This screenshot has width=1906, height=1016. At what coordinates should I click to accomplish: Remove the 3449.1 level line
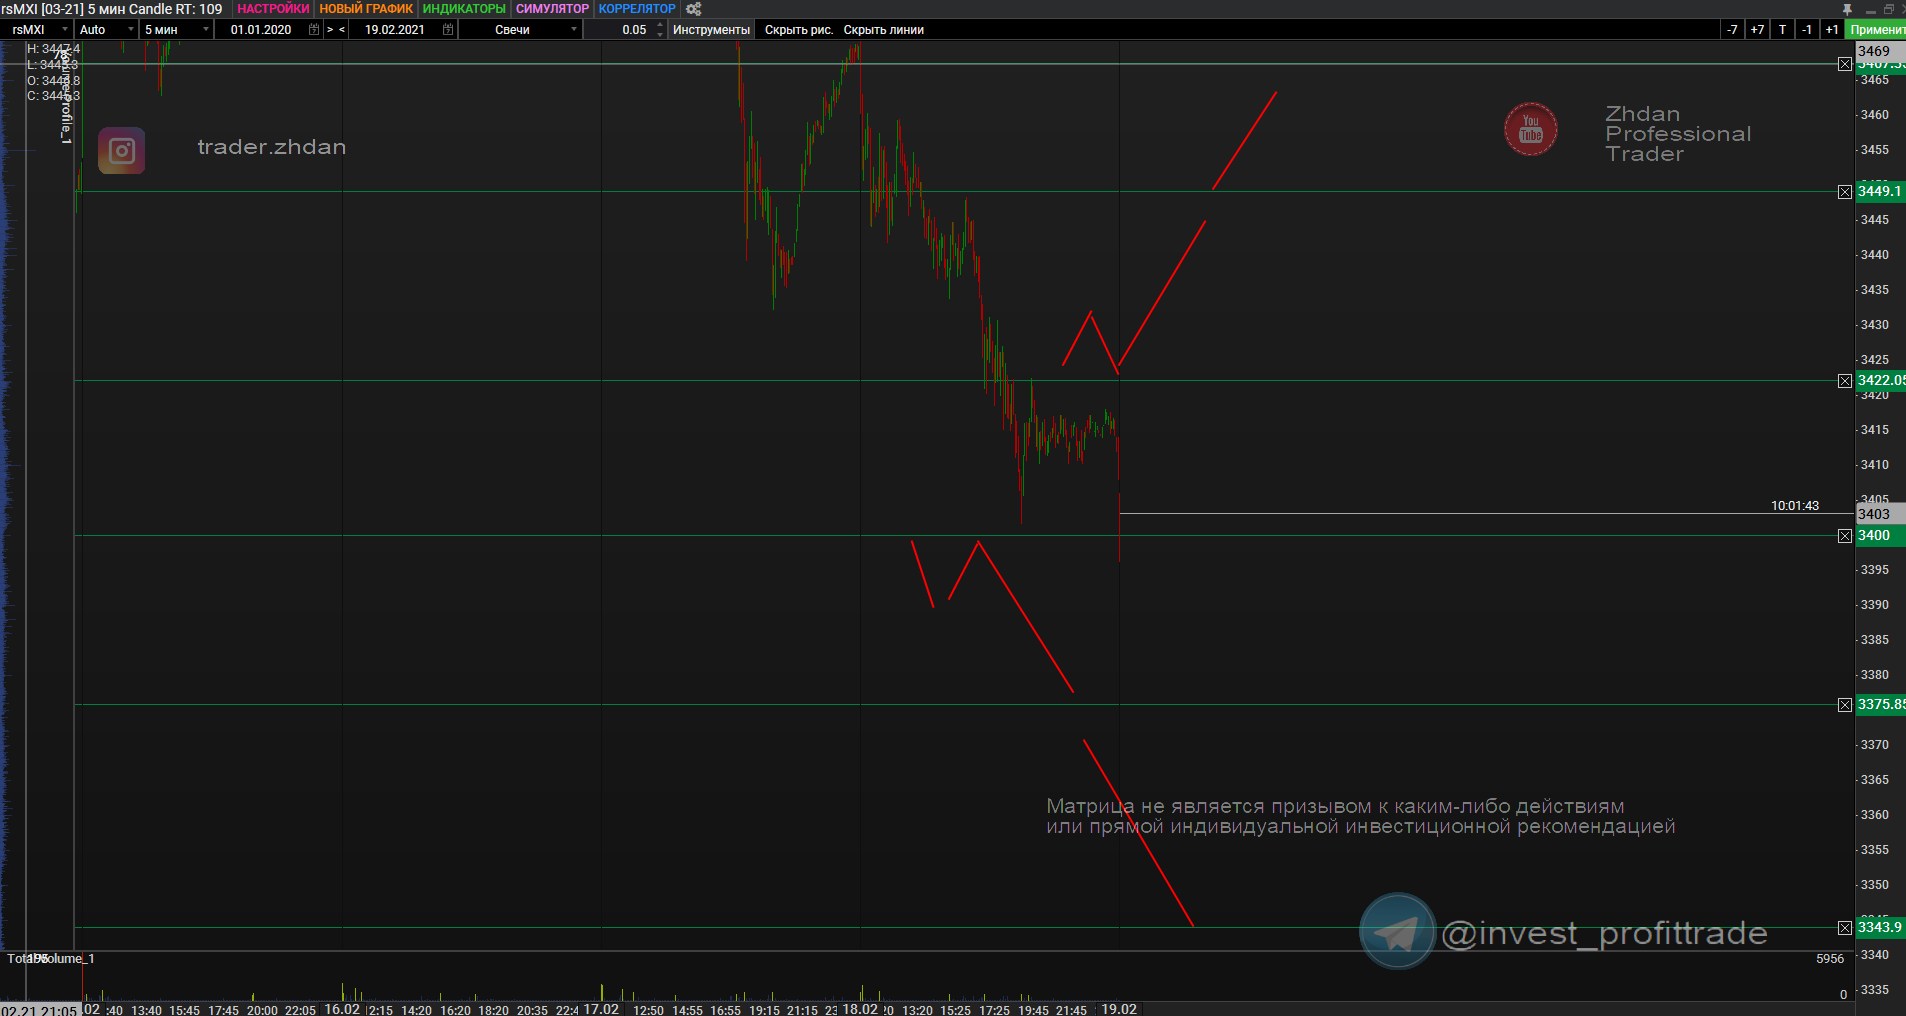1845,192
